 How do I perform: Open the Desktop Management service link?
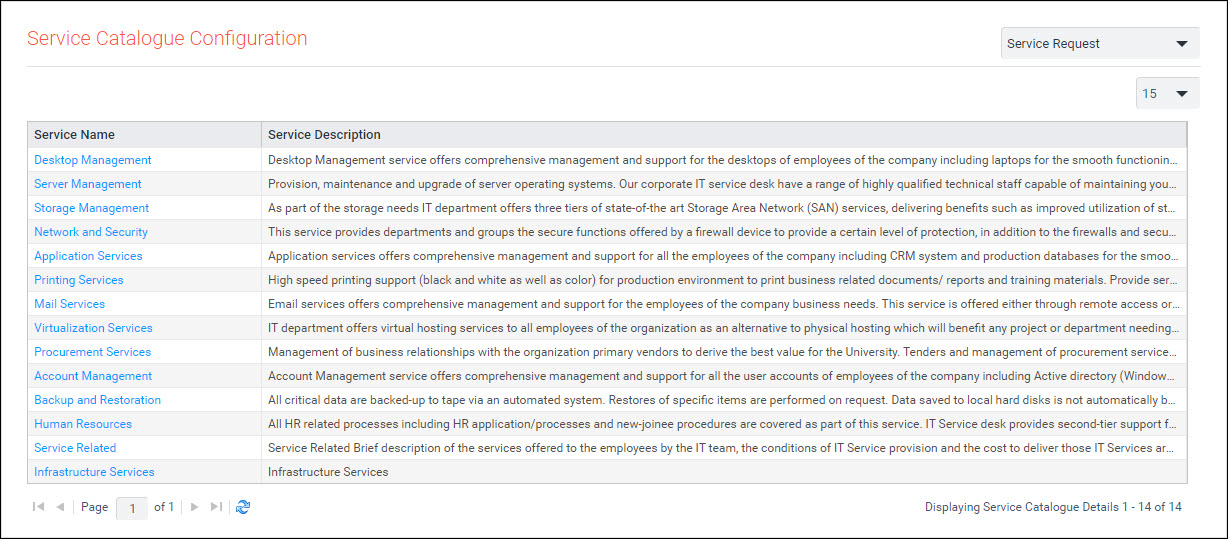[93, 160]
